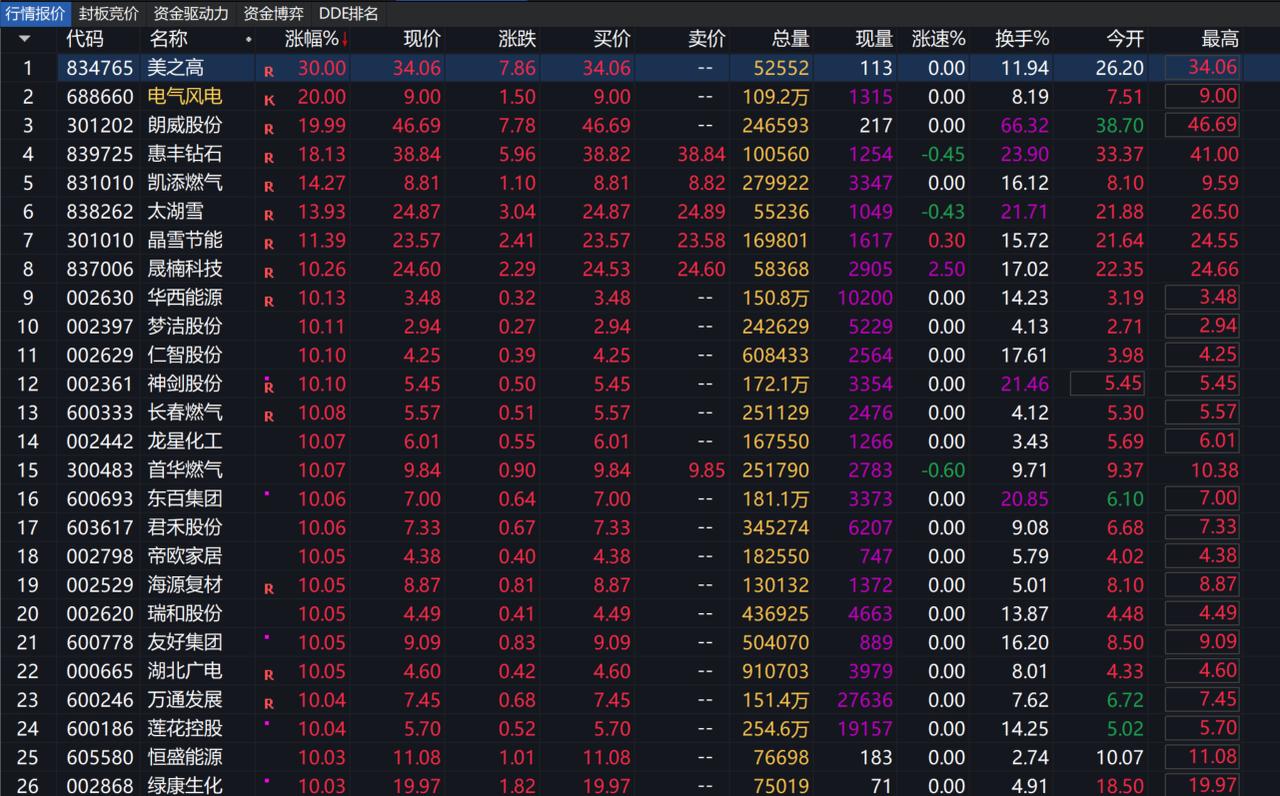This screenshot has height=796, width=1280.
Task: Click the R marker beside 太湖雪
Action: point(268,215)
